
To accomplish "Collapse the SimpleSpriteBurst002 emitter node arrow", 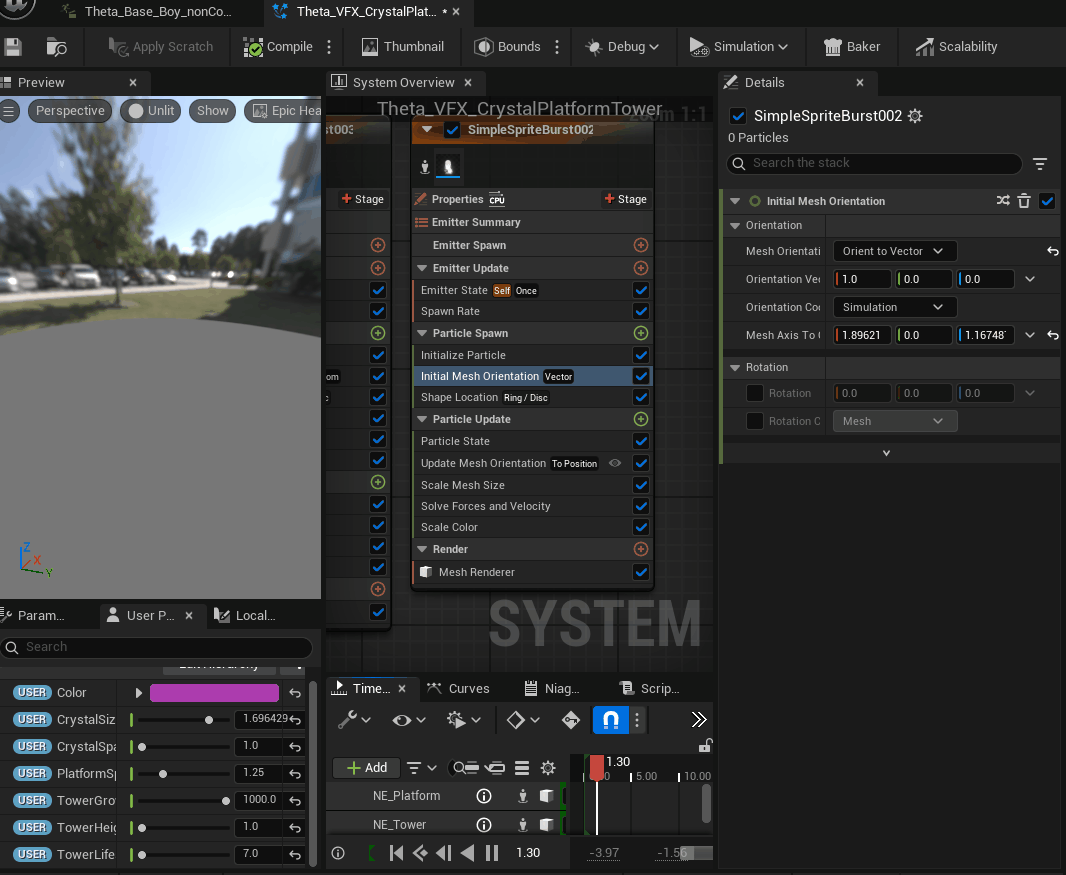I will click(427, 129).
